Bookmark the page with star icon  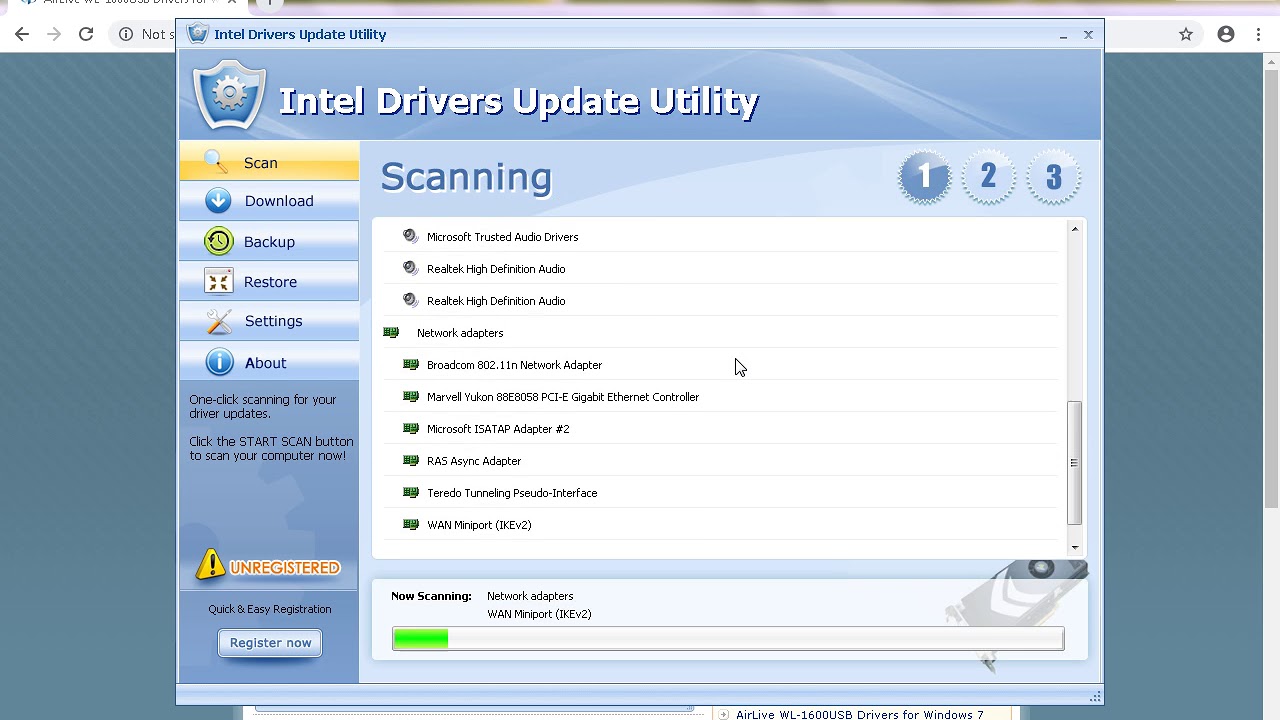click(x=1186, y=34)
